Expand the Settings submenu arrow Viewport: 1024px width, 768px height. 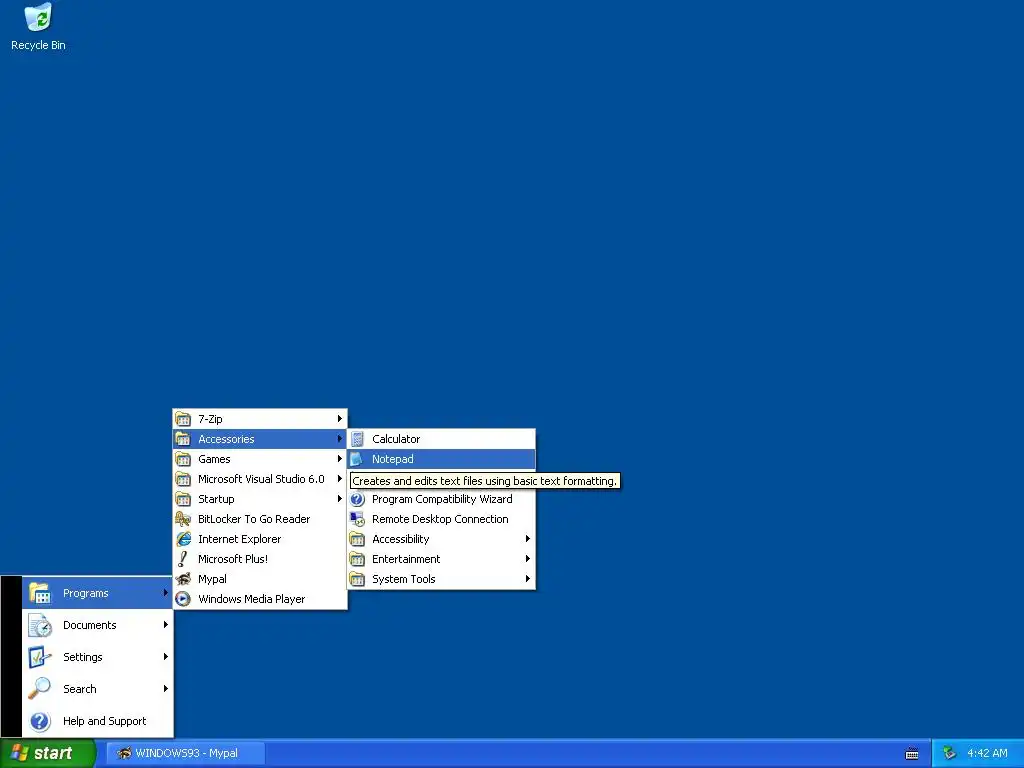point(166,657)
